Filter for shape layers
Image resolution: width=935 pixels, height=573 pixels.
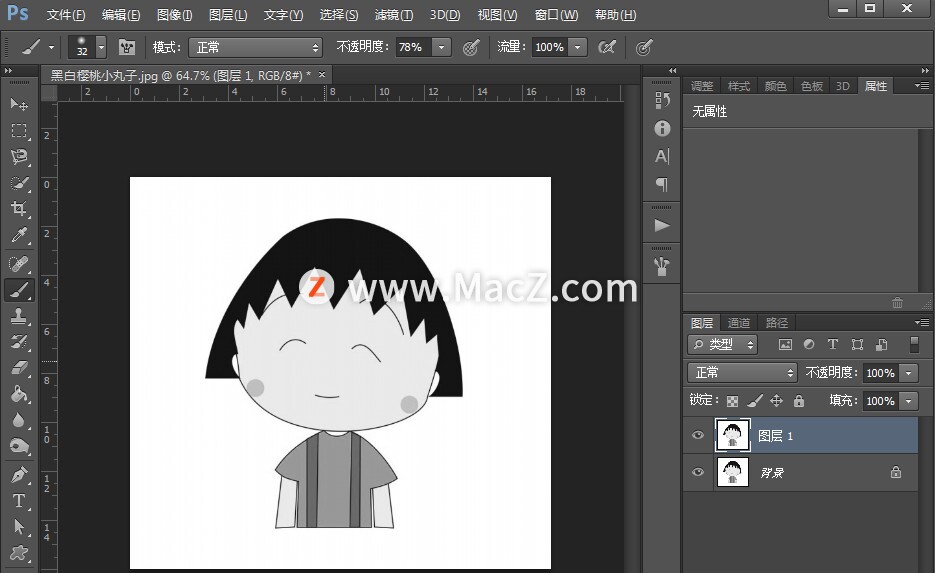[857, 344]
